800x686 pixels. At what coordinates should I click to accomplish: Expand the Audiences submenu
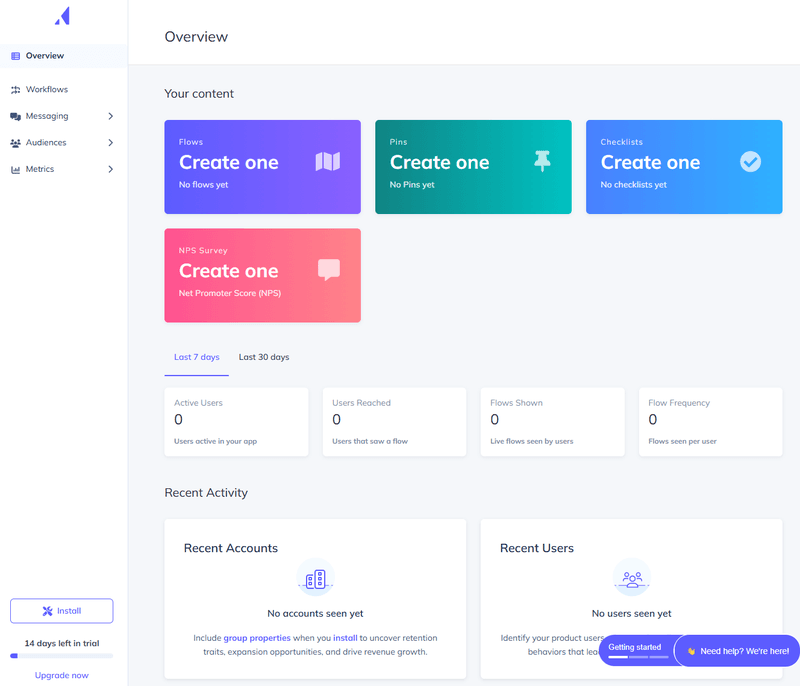pos(113,143)
